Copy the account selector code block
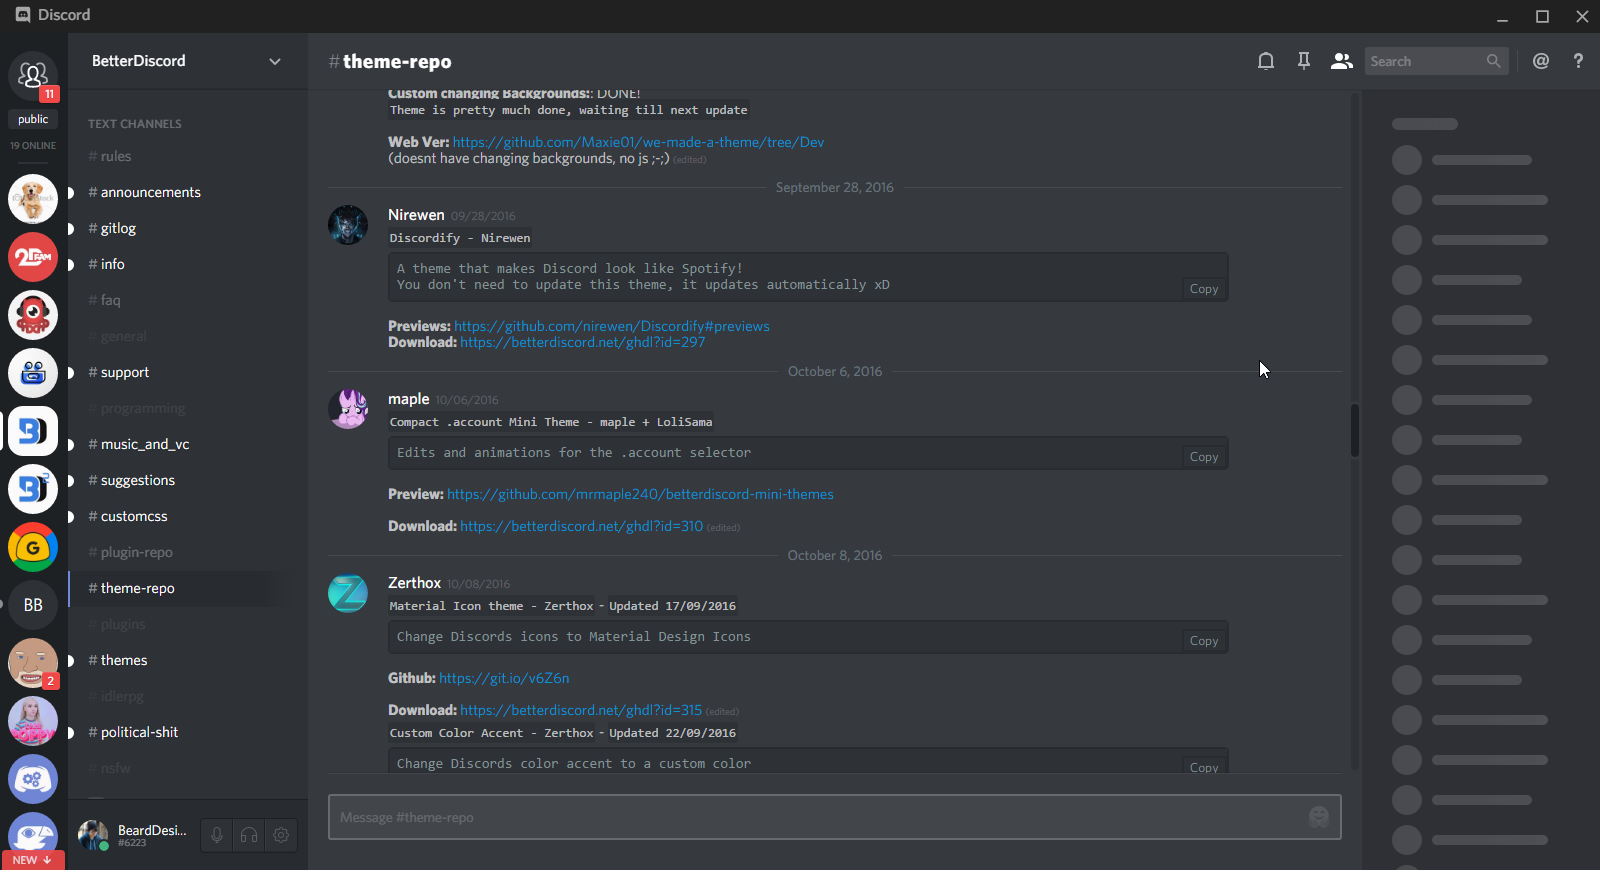The image size is (1600, 870). coord(1204,456)
